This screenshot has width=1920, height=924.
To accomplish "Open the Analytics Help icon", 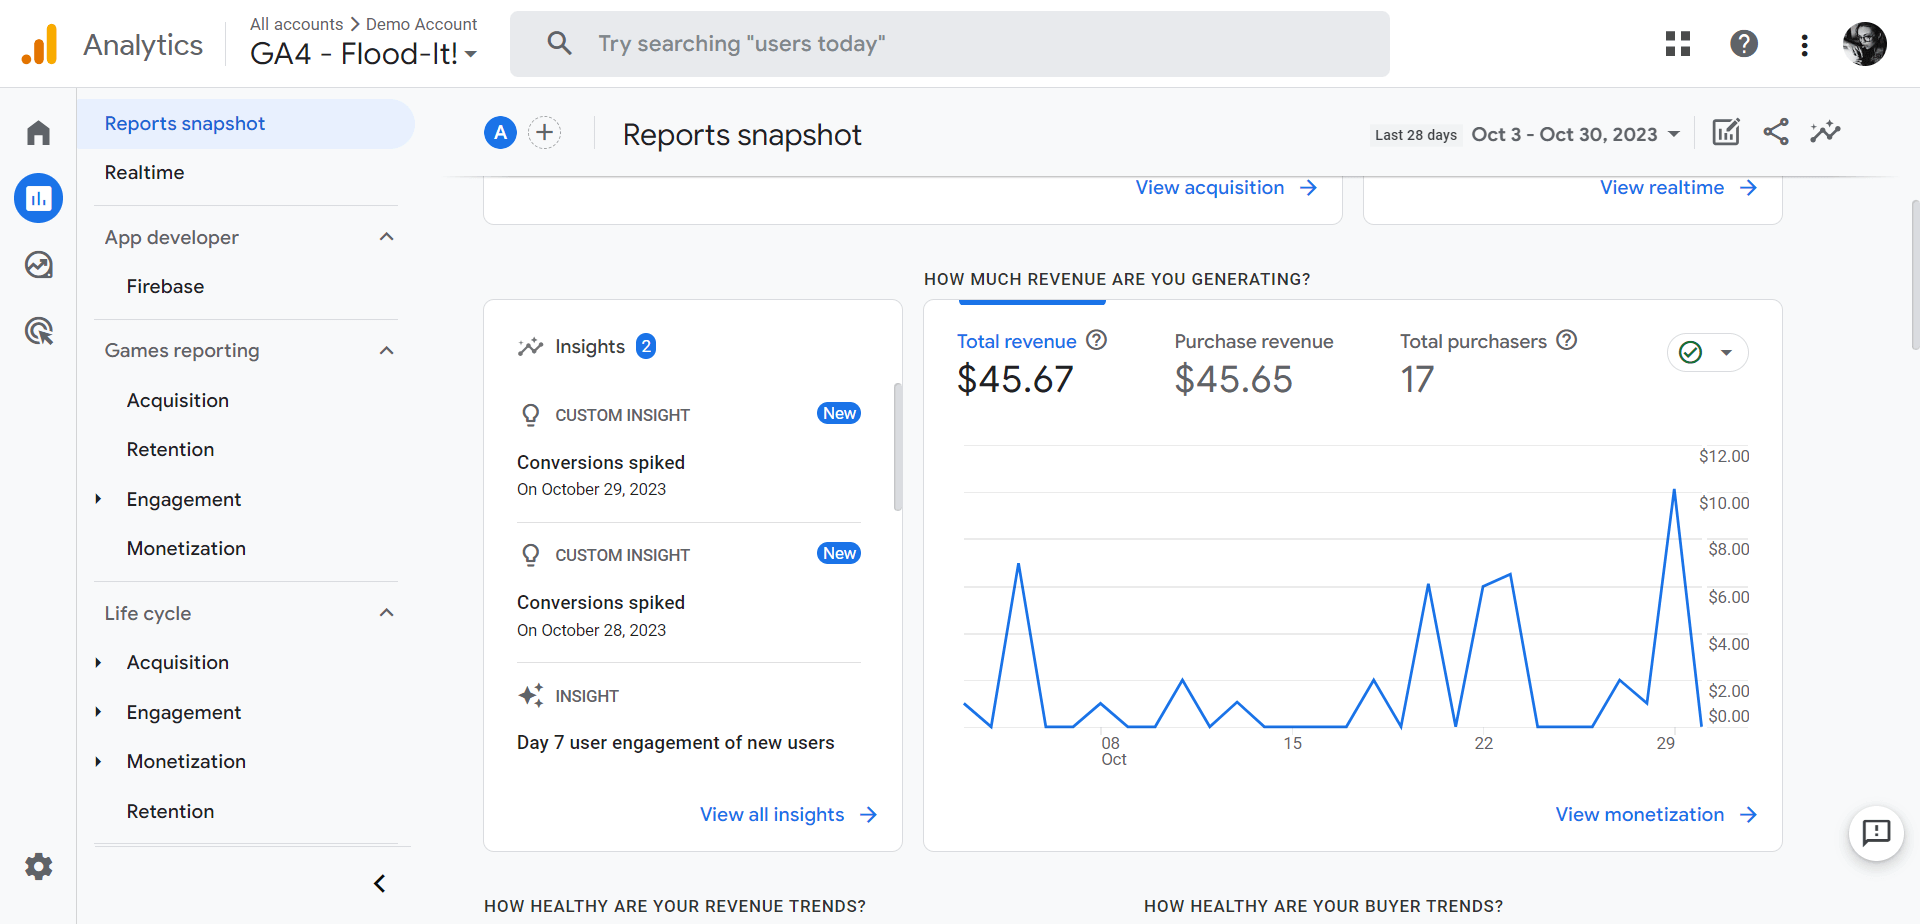I will (1743, 44).
